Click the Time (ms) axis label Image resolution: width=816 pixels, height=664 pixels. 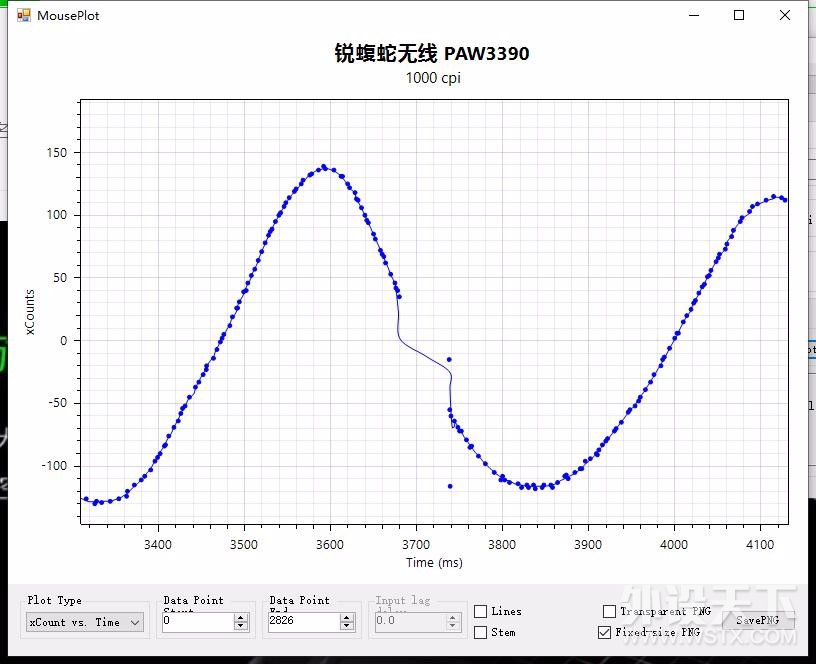tap(435, 563)
